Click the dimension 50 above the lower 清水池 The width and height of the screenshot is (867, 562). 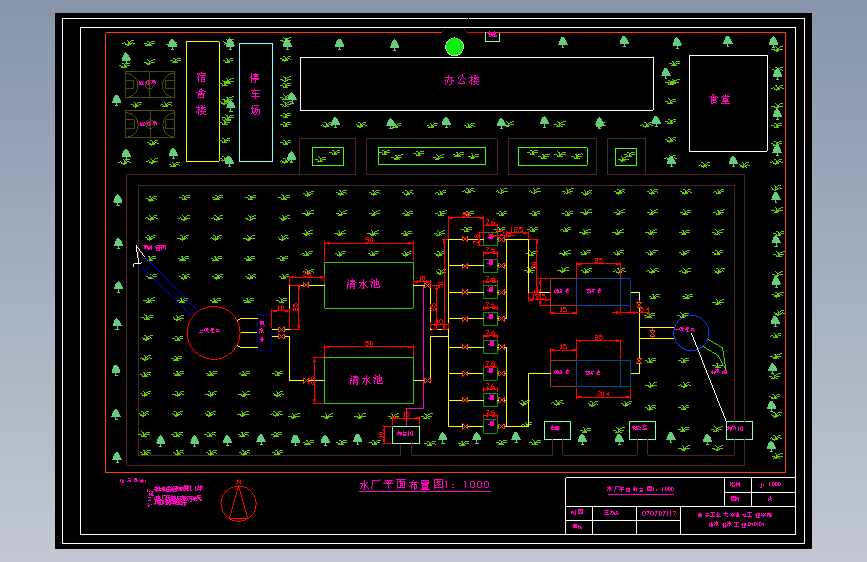coord(369,344)
